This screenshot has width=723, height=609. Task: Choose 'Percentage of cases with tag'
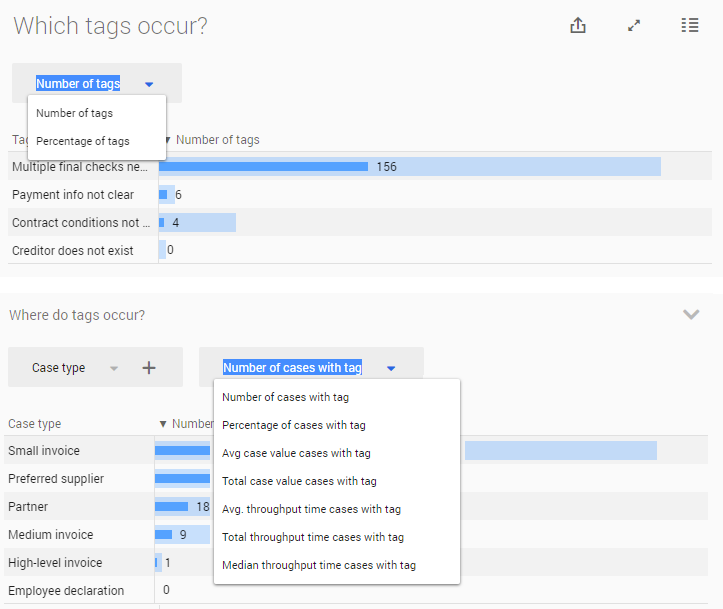(x=294, y=425)
